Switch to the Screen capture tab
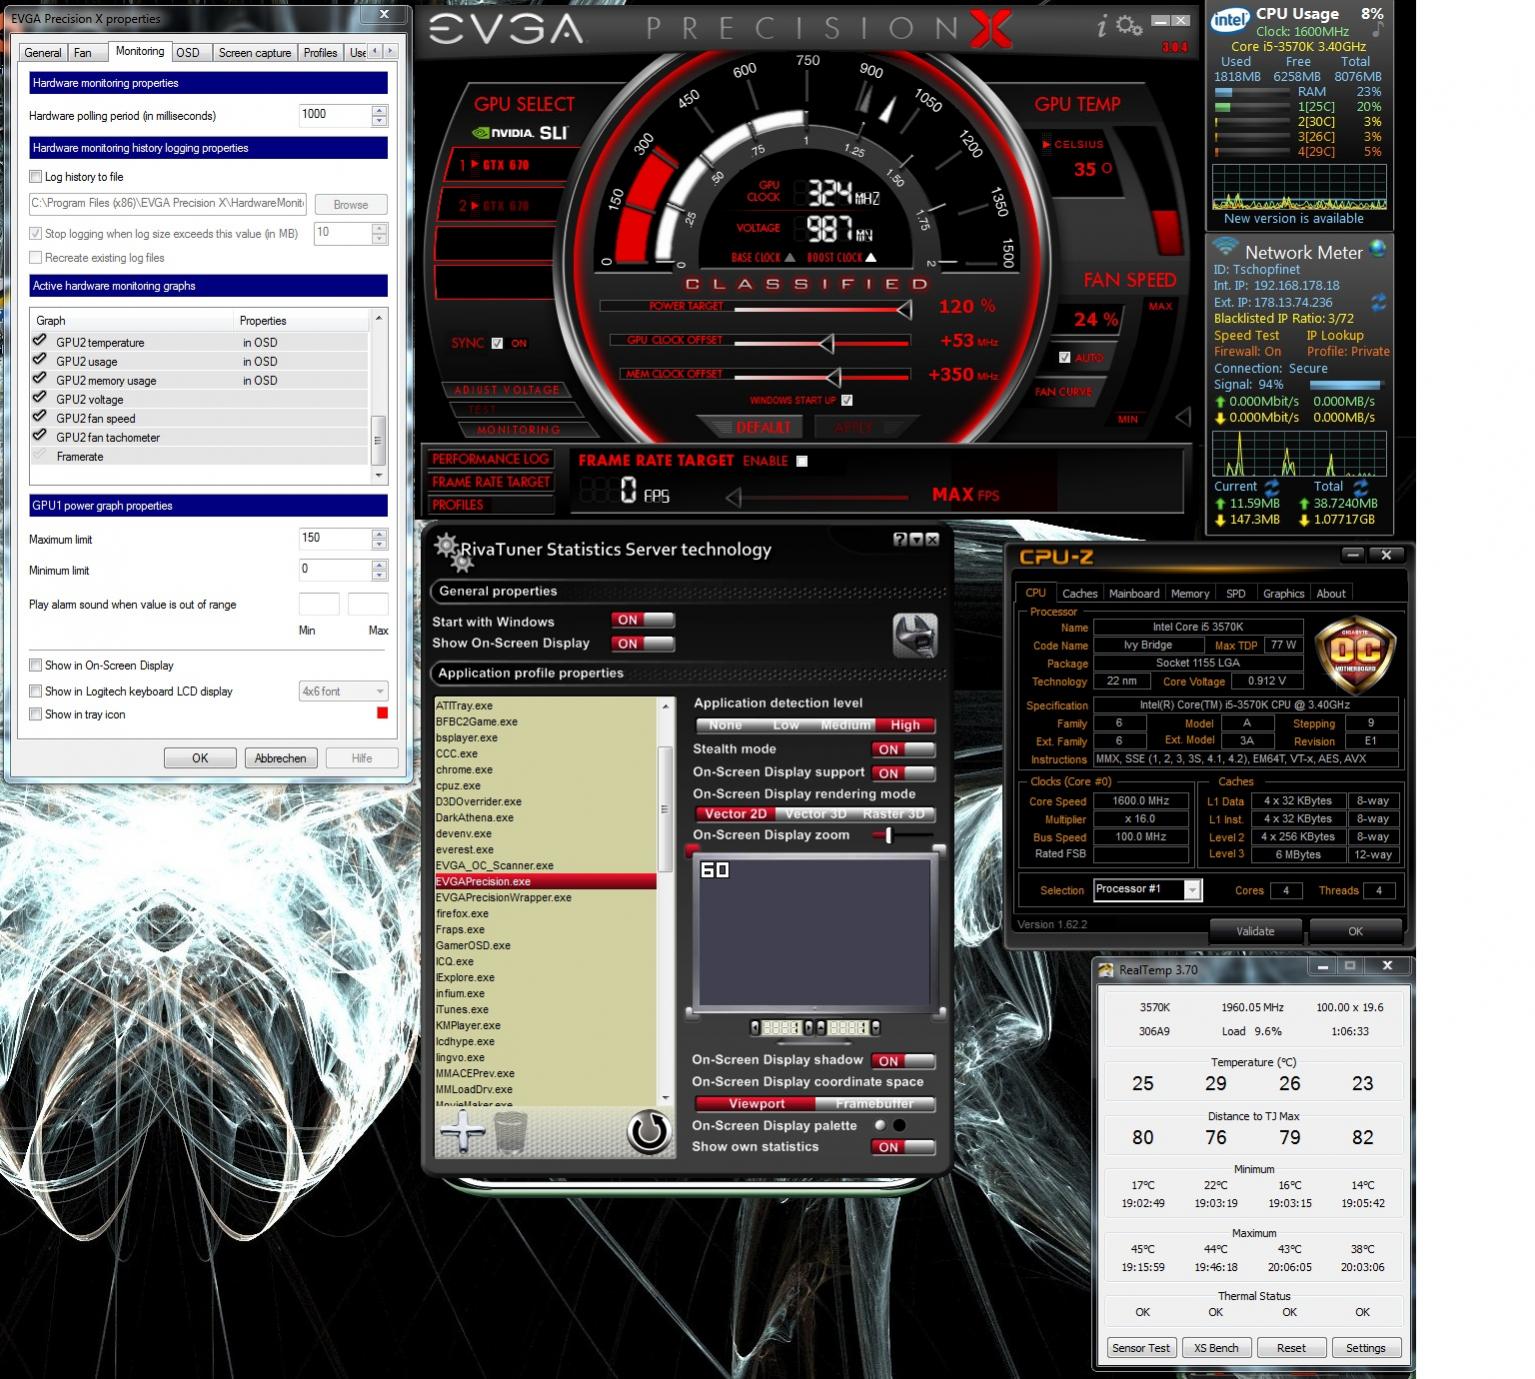The image size is (1535, 1379). click(255, 52)
